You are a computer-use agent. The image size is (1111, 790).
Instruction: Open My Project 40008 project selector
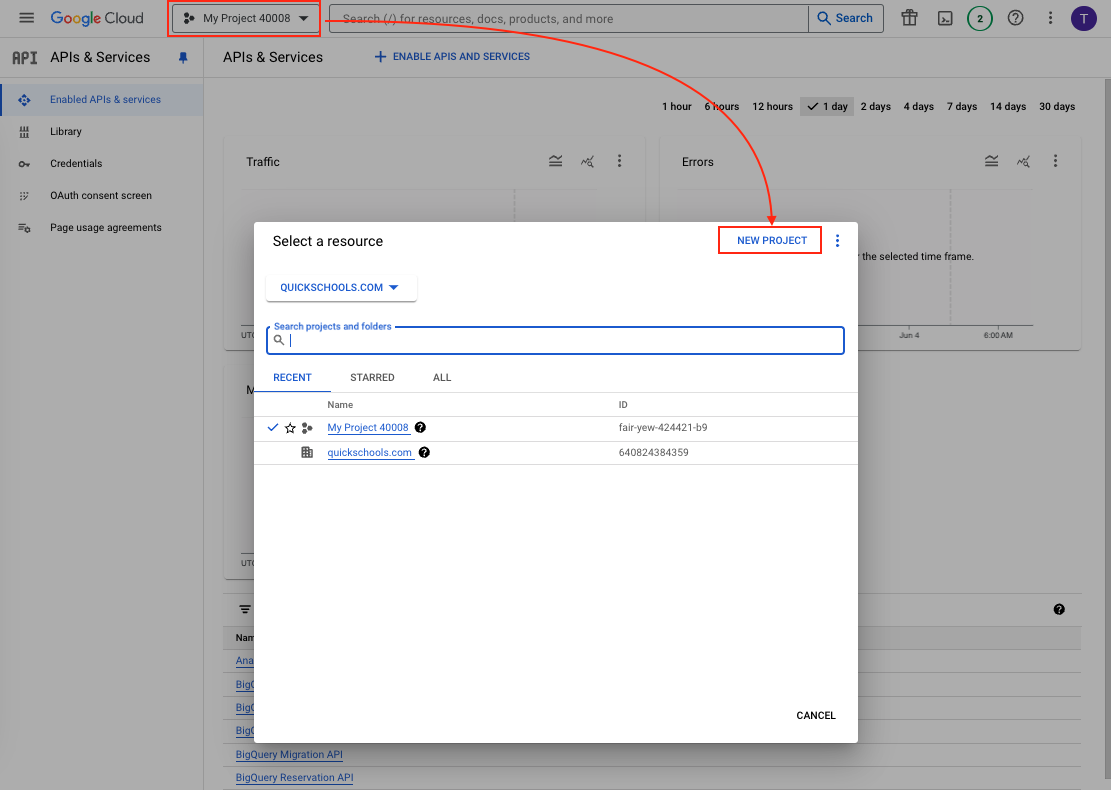[245, 18]
